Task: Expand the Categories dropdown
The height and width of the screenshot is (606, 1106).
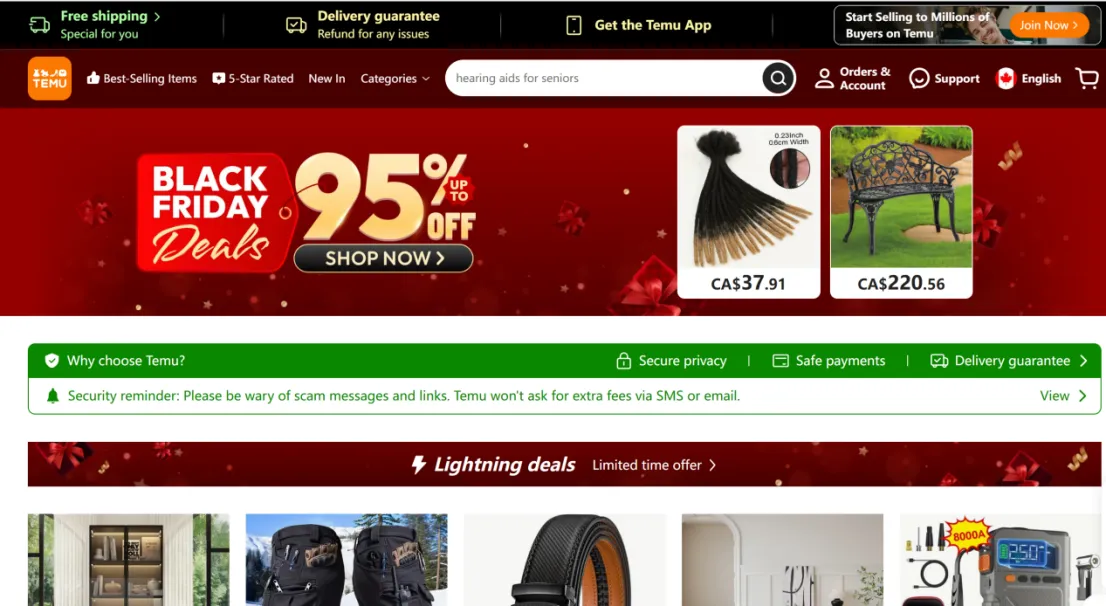Action: [x=395, y=78]
